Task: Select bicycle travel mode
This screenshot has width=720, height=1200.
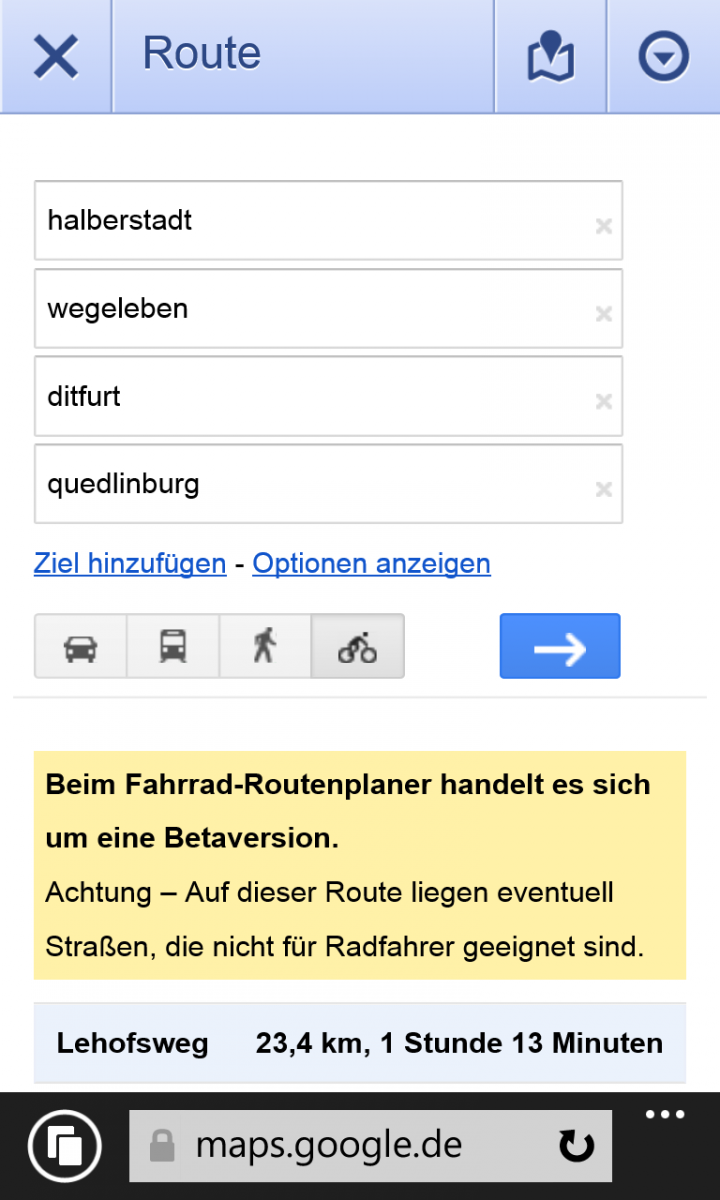Action: click(358, 646)
